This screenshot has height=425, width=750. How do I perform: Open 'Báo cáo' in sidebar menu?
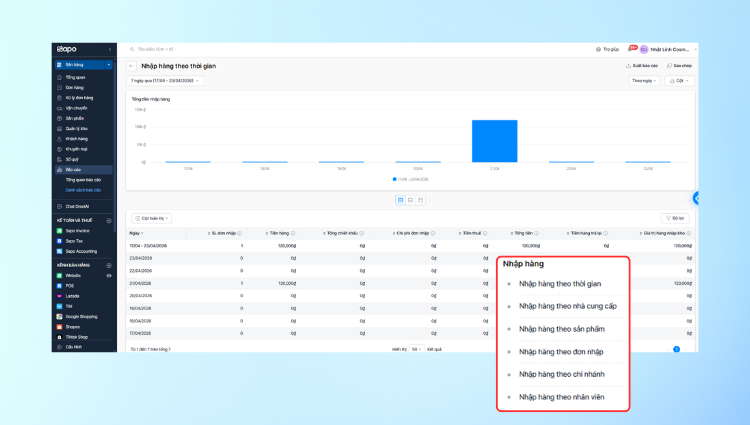click(x=73, y=170)
